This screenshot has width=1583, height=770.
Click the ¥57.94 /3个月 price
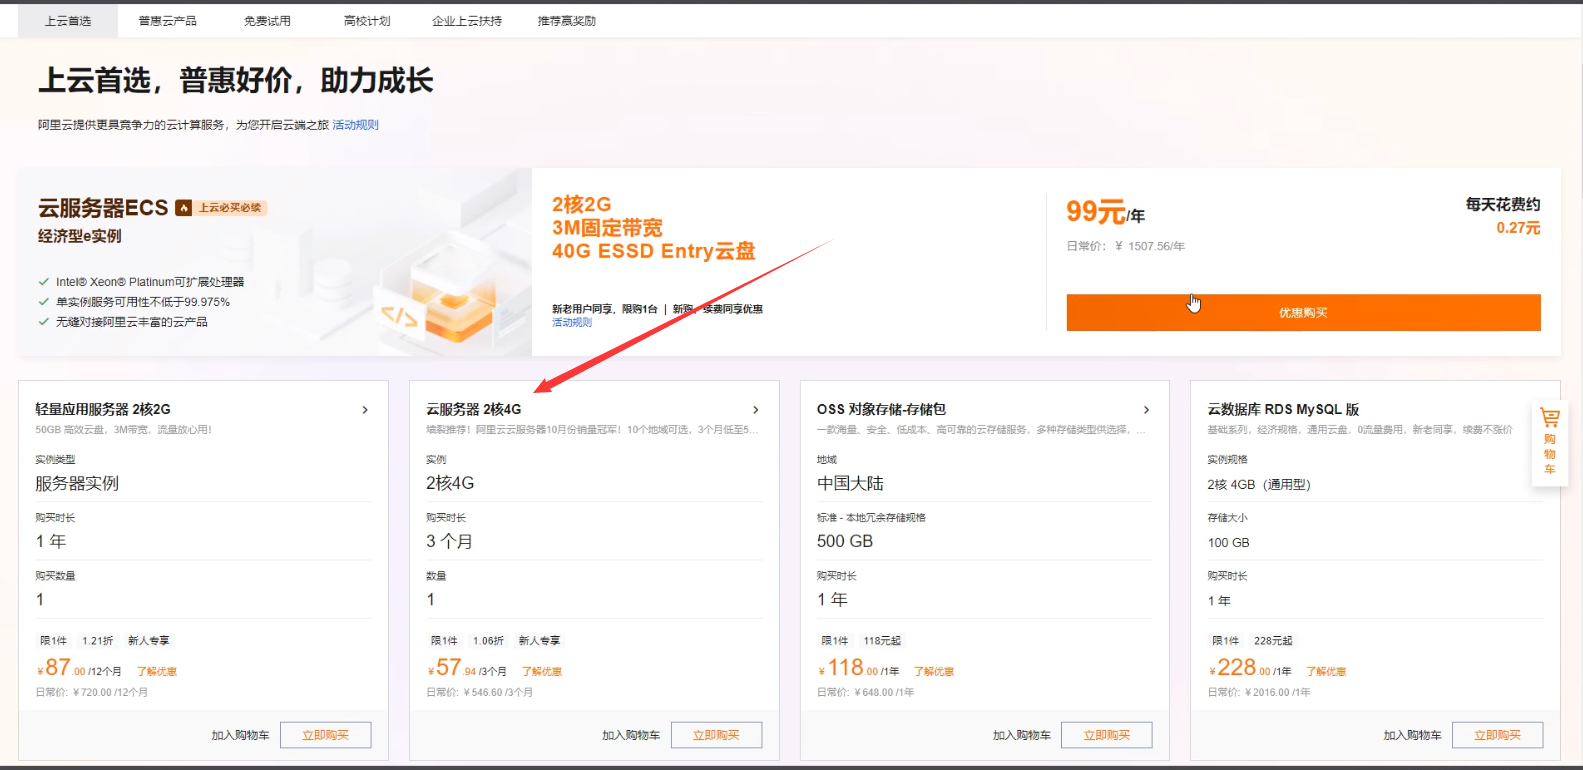[467, 668]
